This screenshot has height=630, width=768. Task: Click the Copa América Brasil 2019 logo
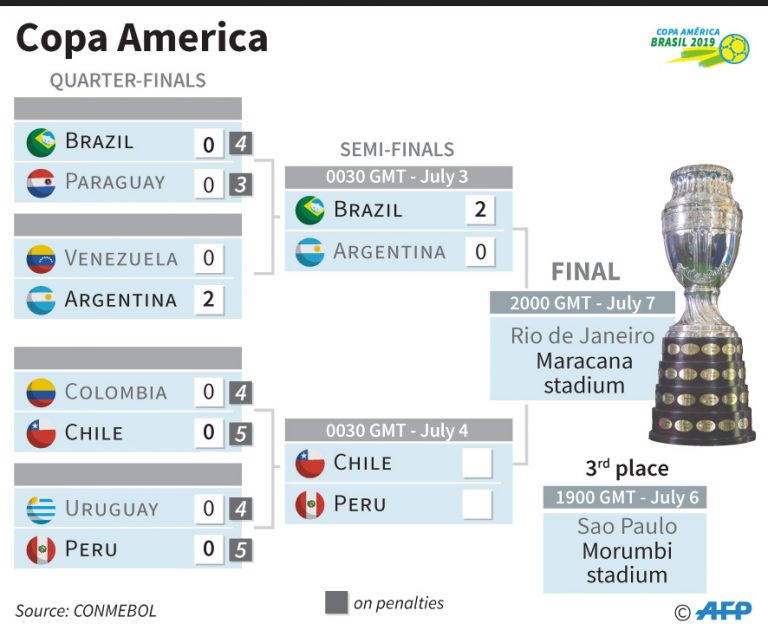point(698,45)
